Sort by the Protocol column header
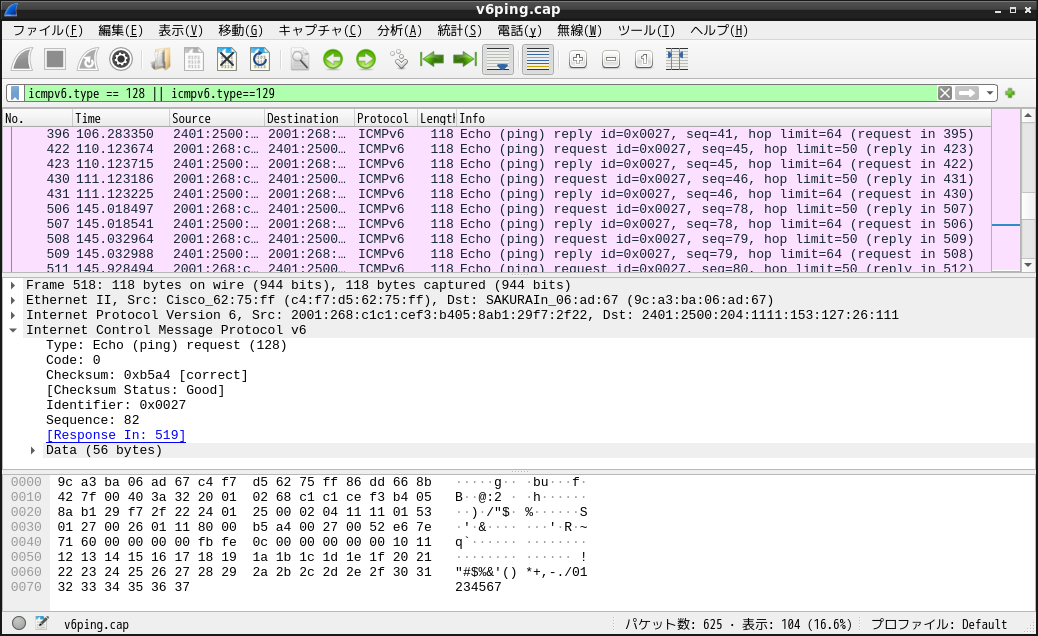 [386, 118]
